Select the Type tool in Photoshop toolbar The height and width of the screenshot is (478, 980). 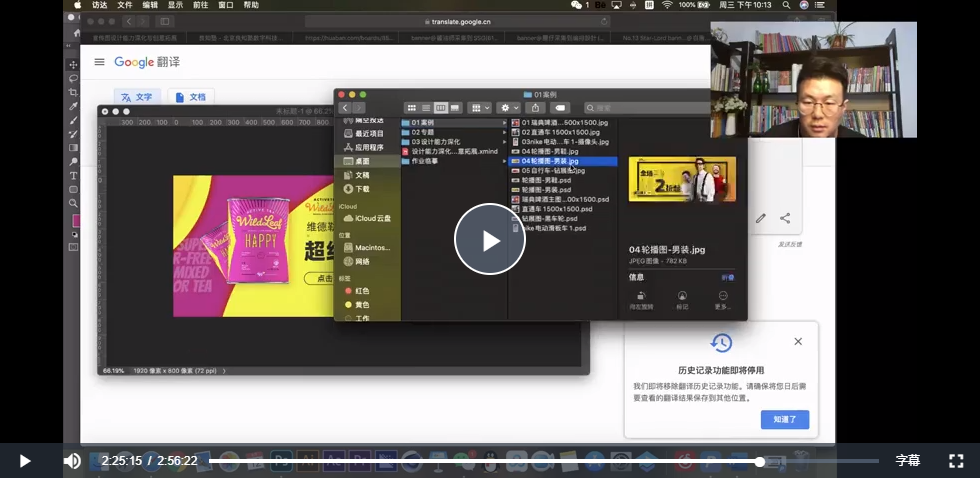(x=73, y=176)
